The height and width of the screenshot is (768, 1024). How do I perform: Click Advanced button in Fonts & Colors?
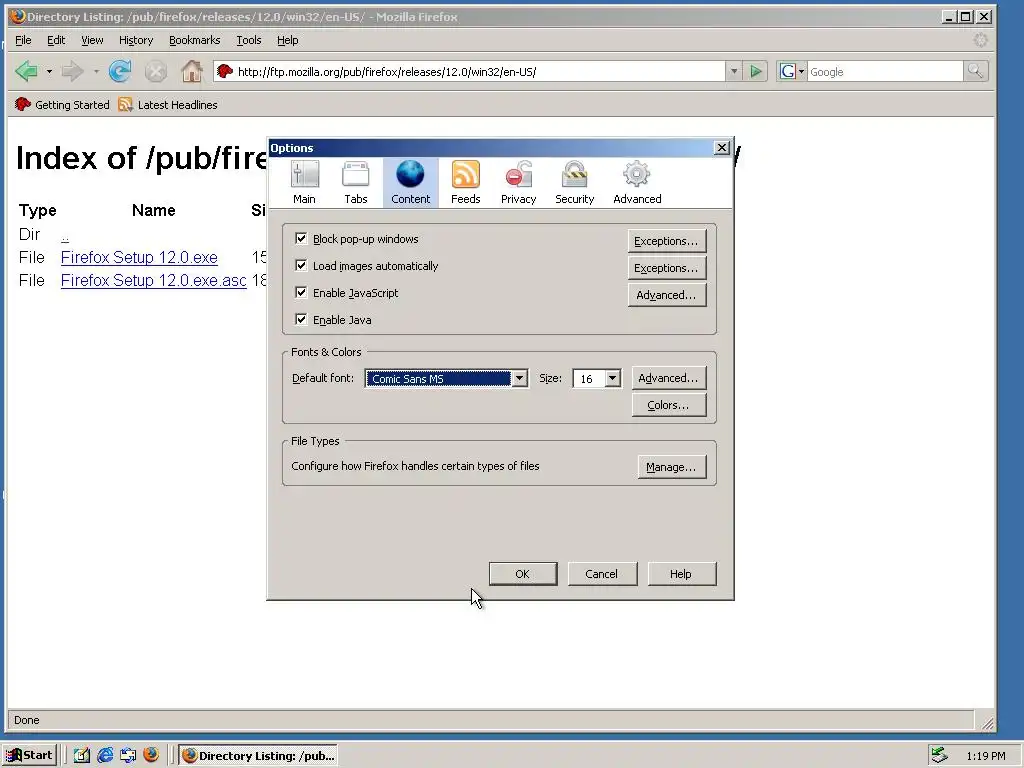point(668,377)
